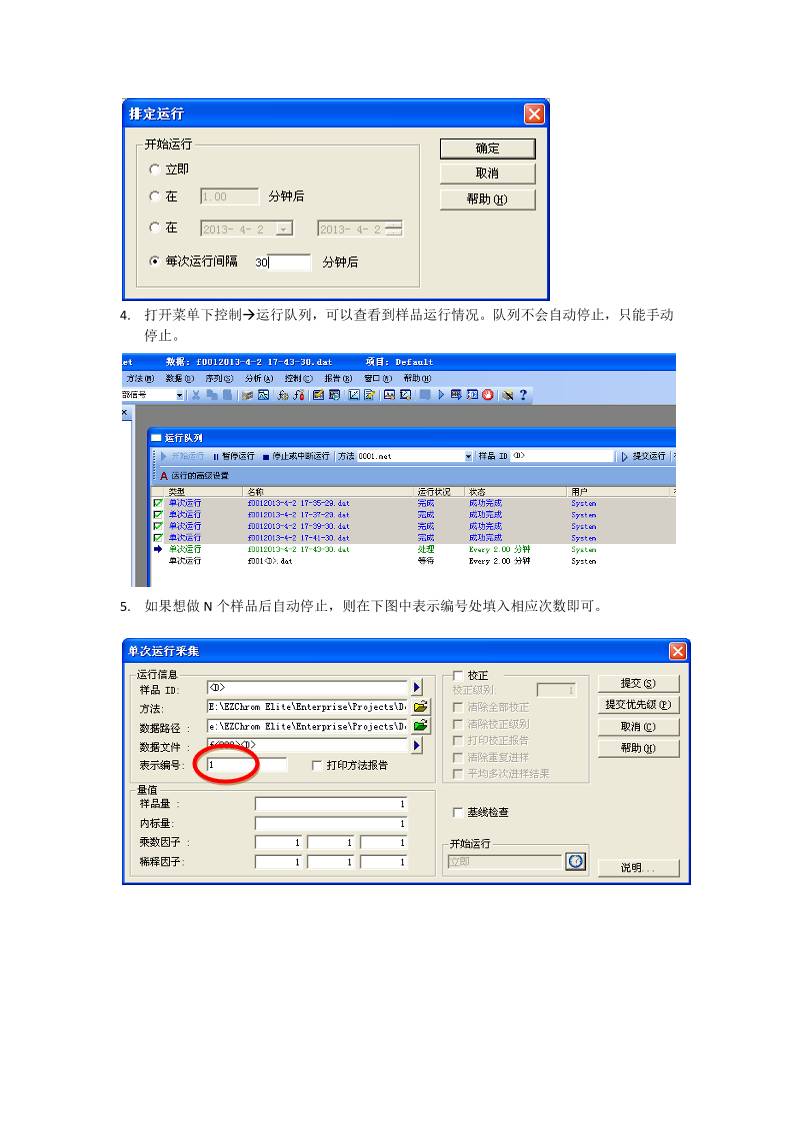The height and width of the screenshot is (1122, 793).
Task: Click 提交运行 in the run queue toolbar
Action: (643, 456)
